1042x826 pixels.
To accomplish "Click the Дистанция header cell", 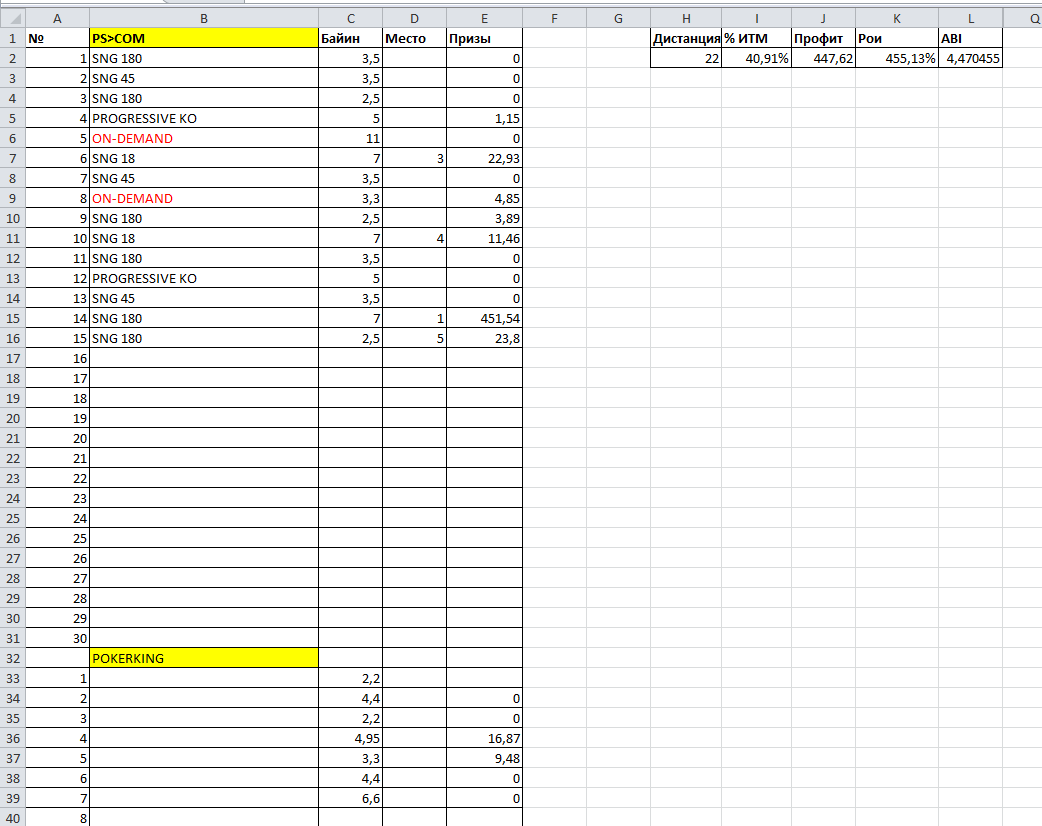I will pyautogui.click(x=686, y=38).
